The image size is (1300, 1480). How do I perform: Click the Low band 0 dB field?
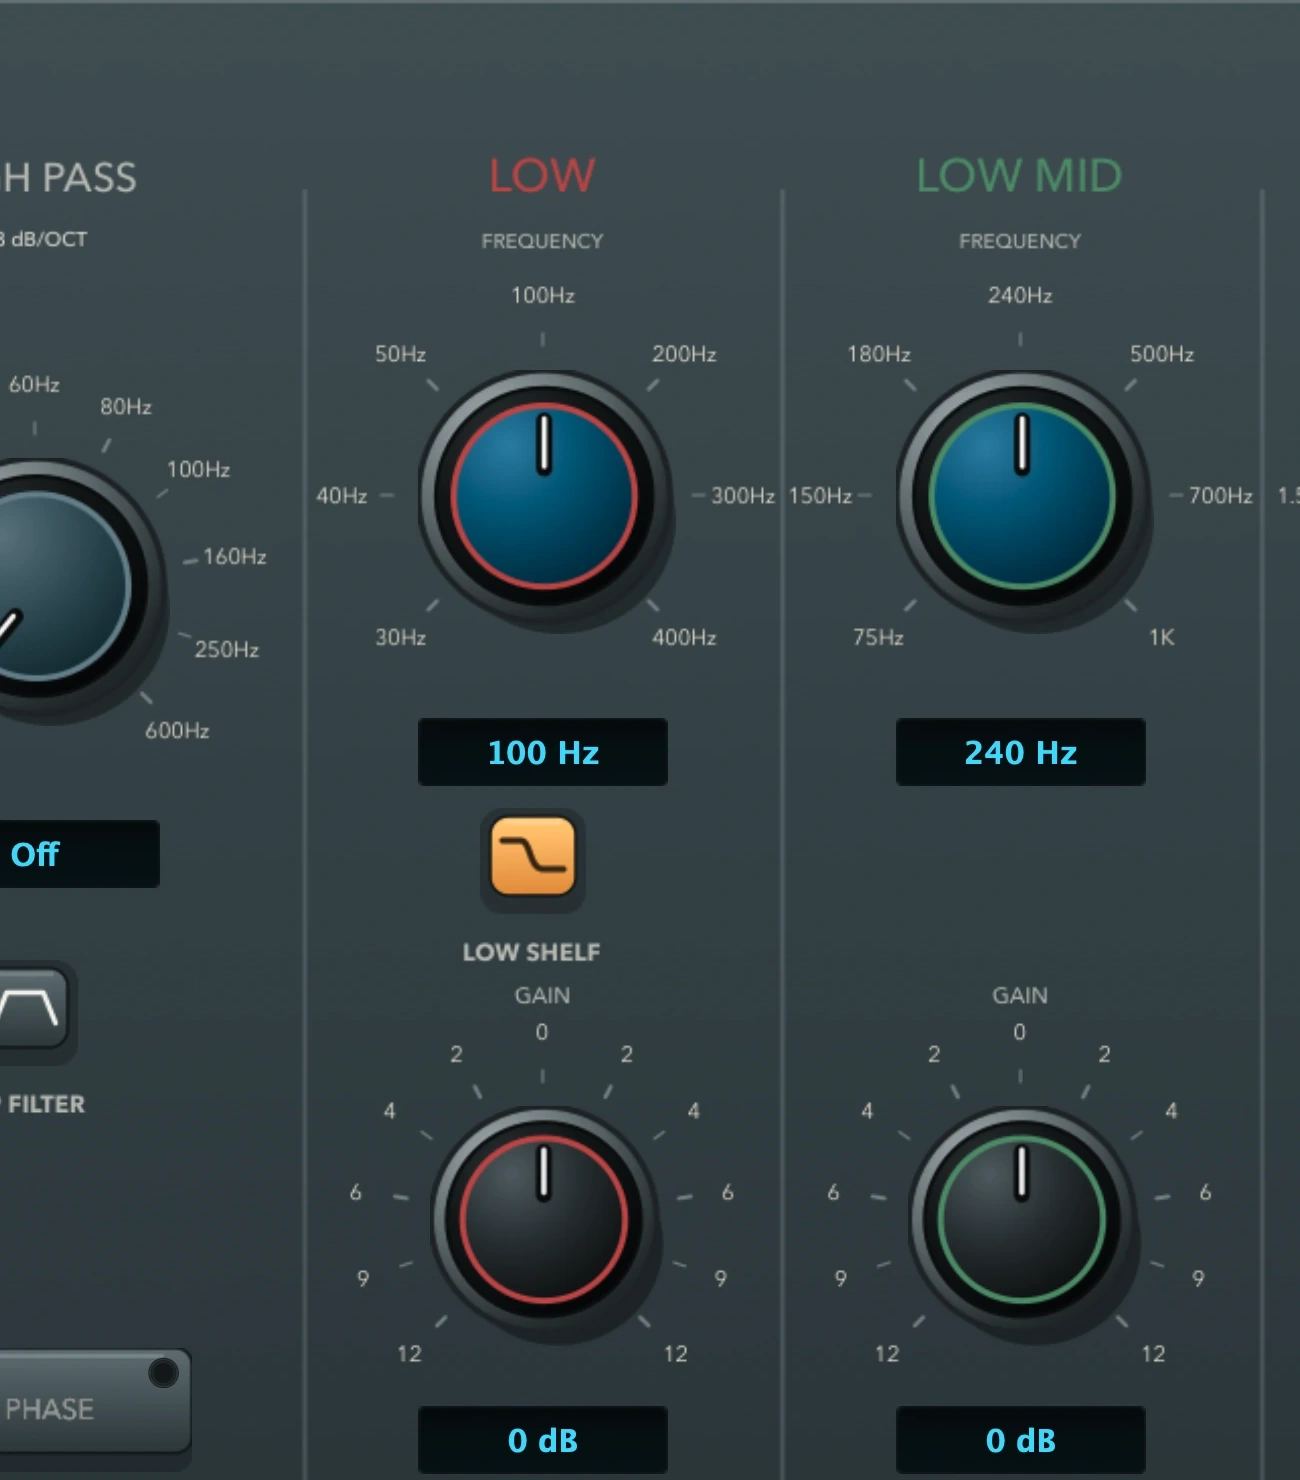pos(543,1440)
